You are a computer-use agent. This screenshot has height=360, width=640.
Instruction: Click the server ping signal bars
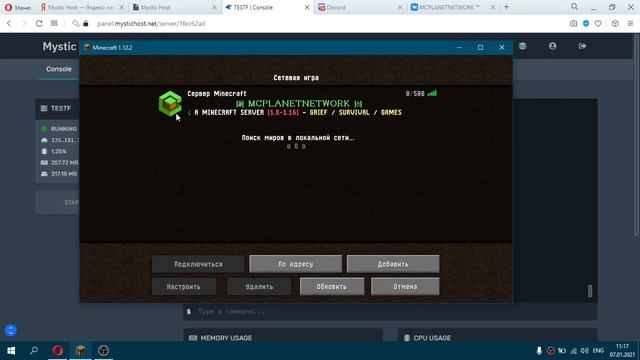(432, 93)
